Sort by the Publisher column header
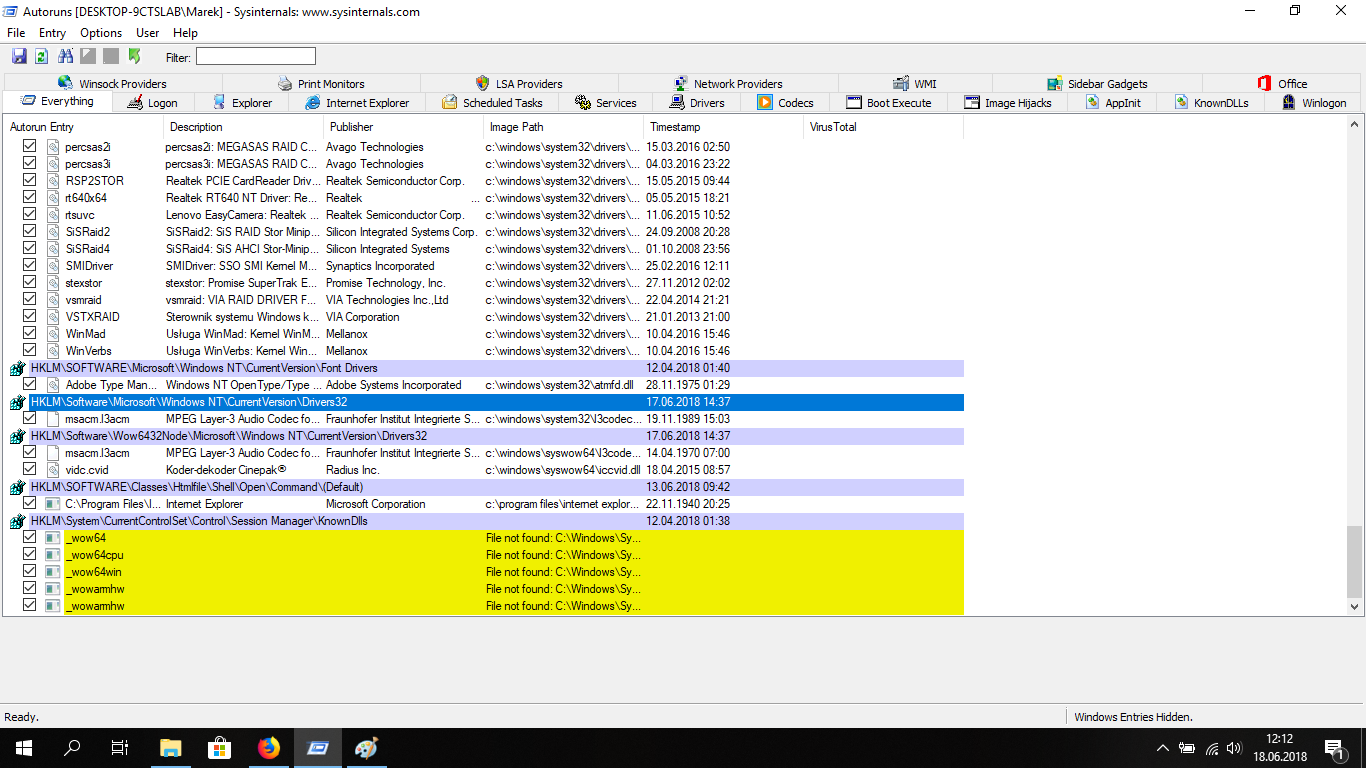This screenshot has height=768, width=1366. (x=403, y=127)
